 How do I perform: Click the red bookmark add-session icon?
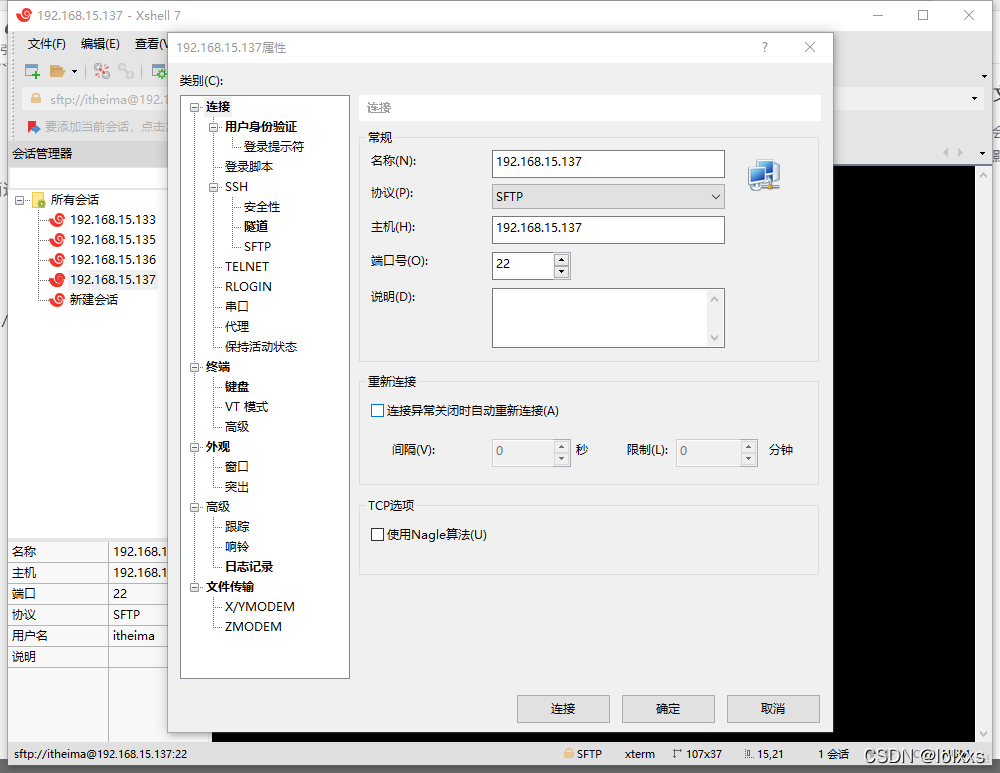[x=33, y=126]
